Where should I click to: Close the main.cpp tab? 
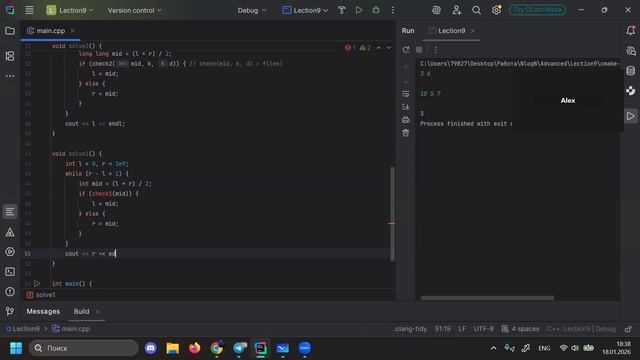pyautogui.click(x=73, y=31)
